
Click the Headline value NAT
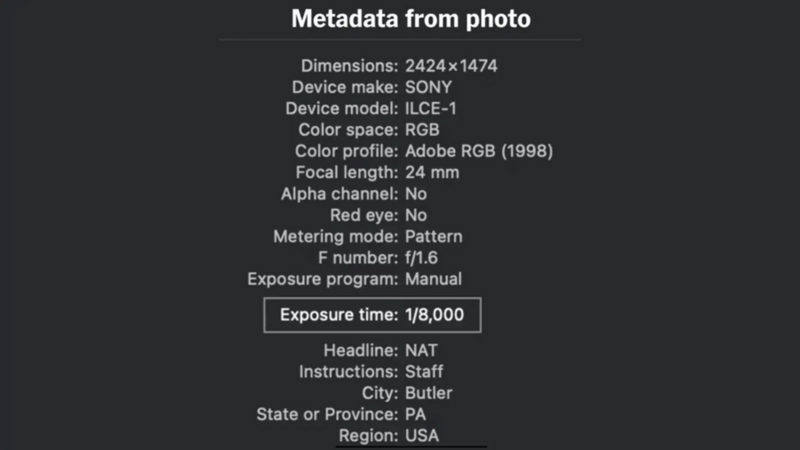tap(421, 350)
